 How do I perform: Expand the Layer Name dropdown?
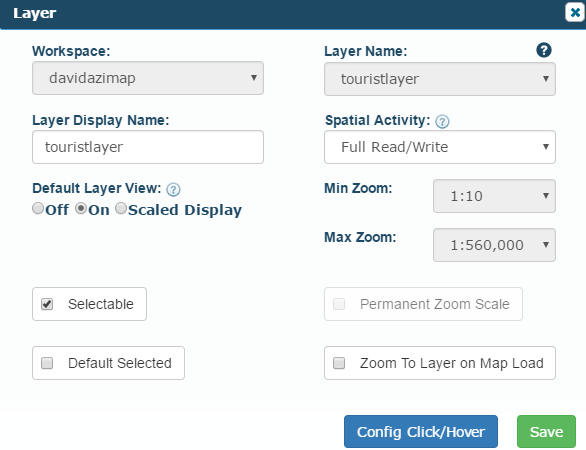click(x=440, y=79)
